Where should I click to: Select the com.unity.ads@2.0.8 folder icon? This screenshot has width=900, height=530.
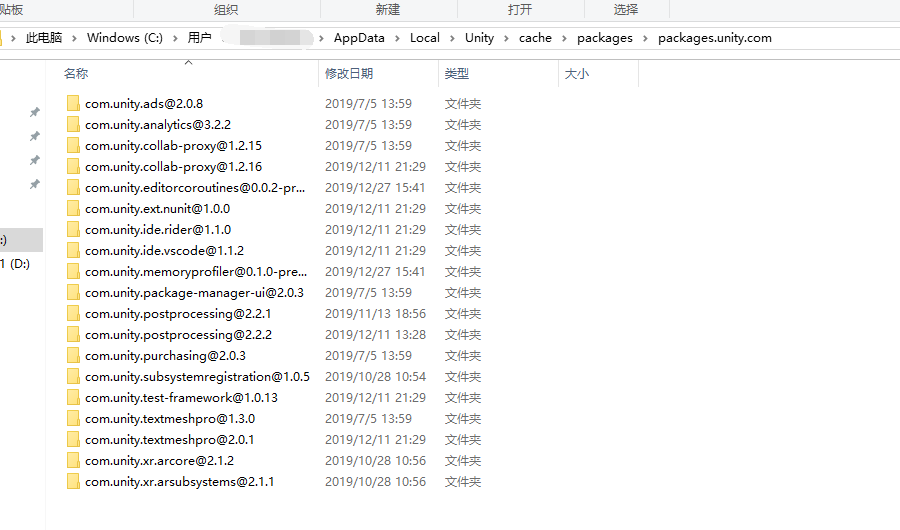tap(73, 103)
